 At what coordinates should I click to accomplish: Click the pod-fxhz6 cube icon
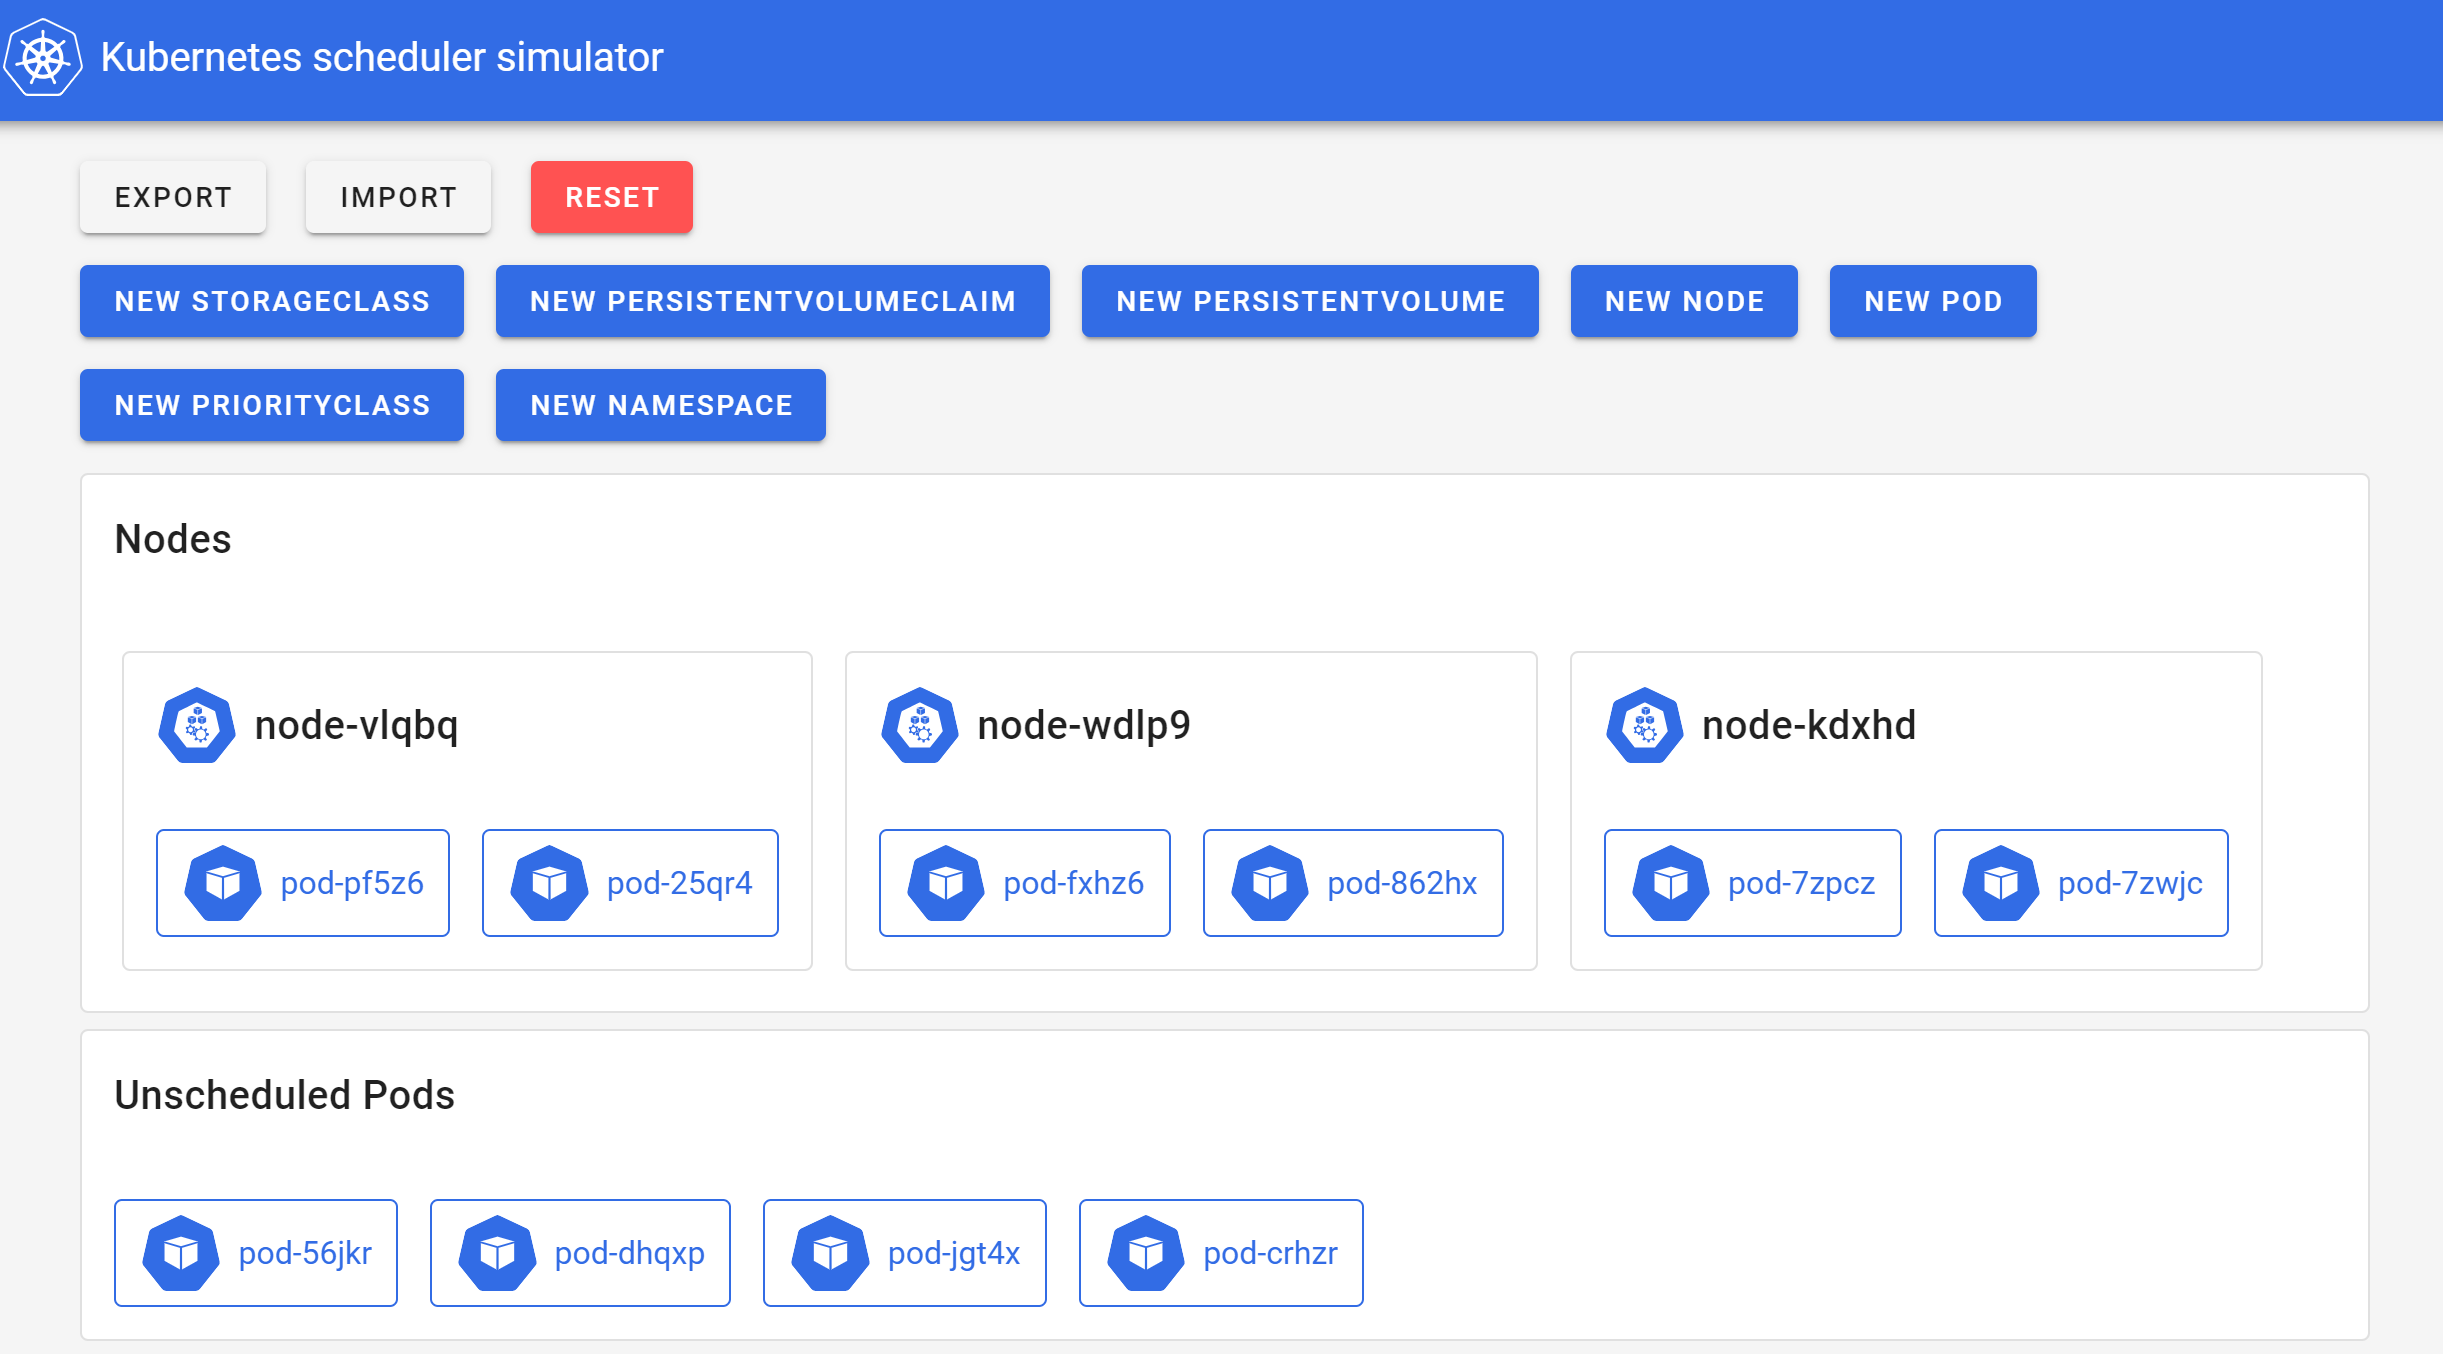click(x=946, y=883)
